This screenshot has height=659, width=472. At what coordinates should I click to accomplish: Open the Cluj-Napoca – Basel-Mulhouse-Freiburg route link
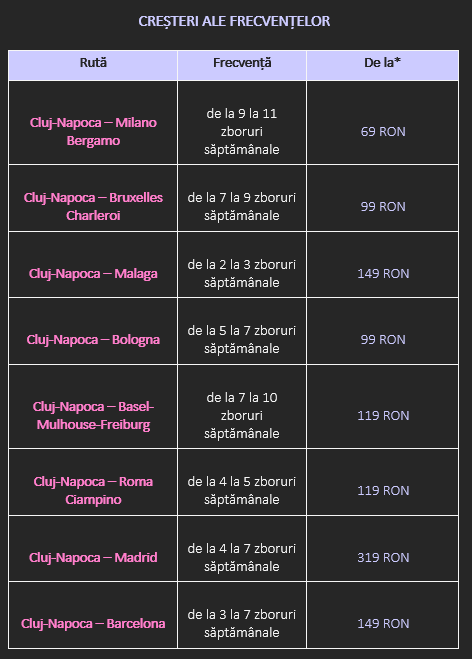[93, 415]
